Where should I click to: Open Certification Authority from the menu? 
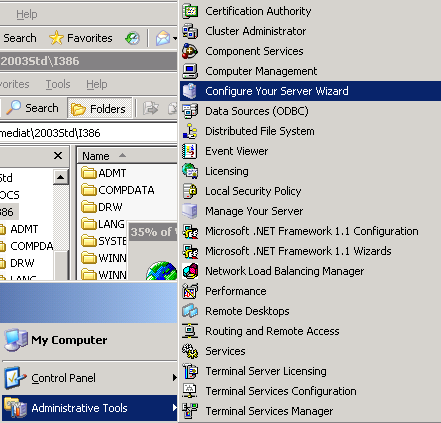coord(310,11)
